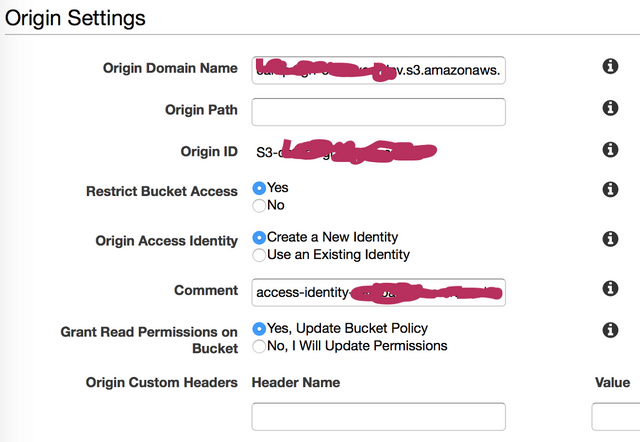Focus the empty Origin Path field

(x=378, y=112)
